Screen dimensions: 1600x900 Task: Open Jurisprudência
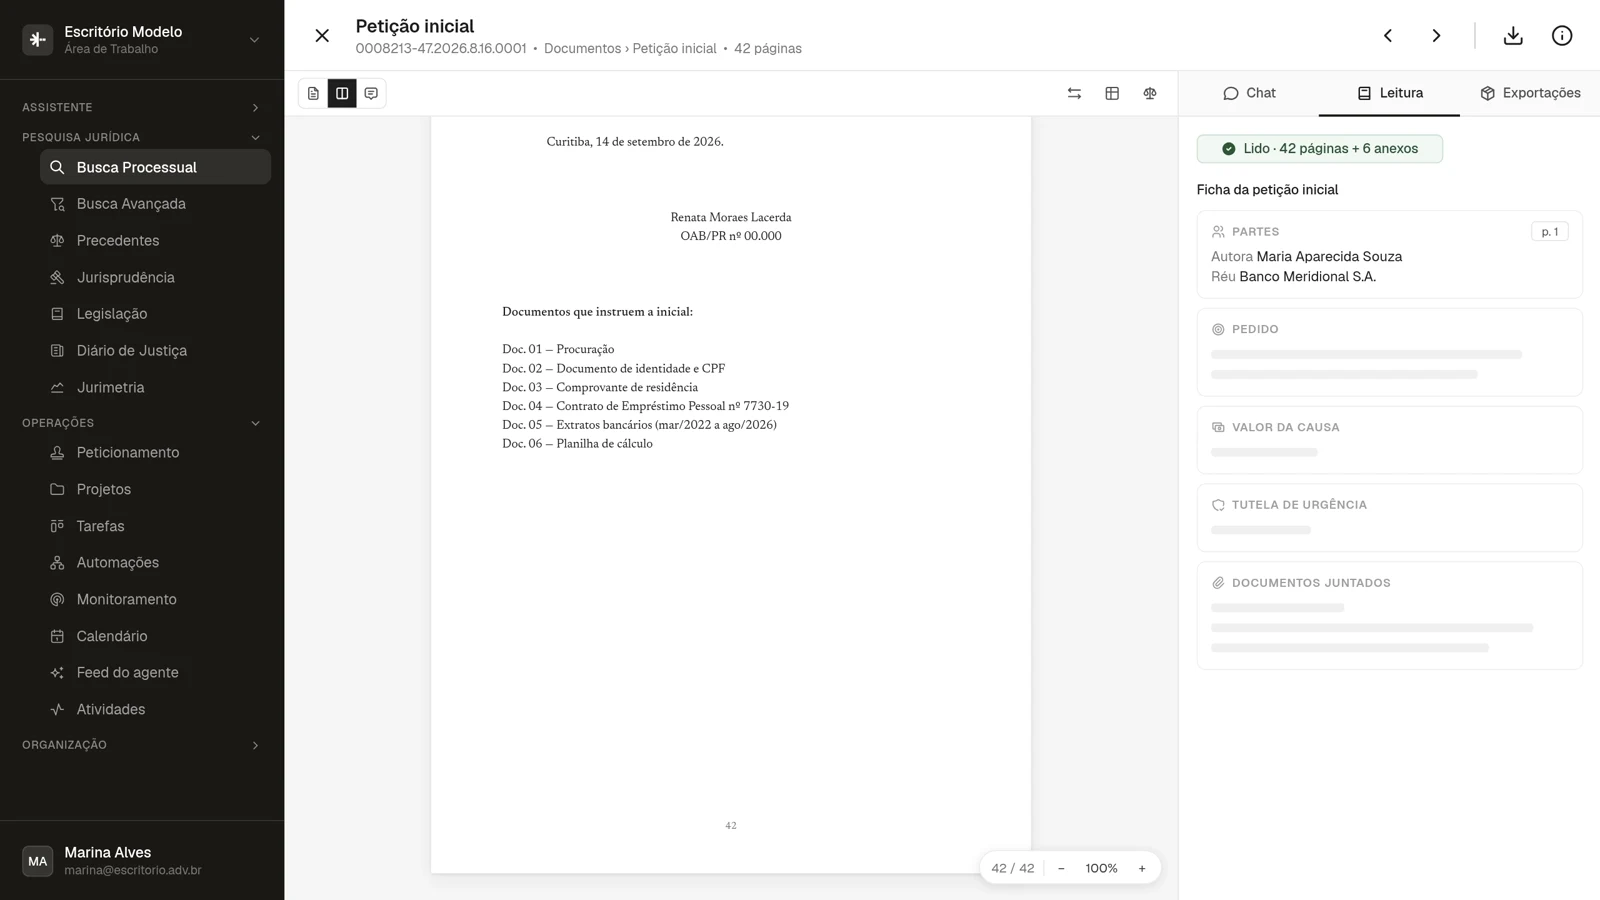[155, 277]
